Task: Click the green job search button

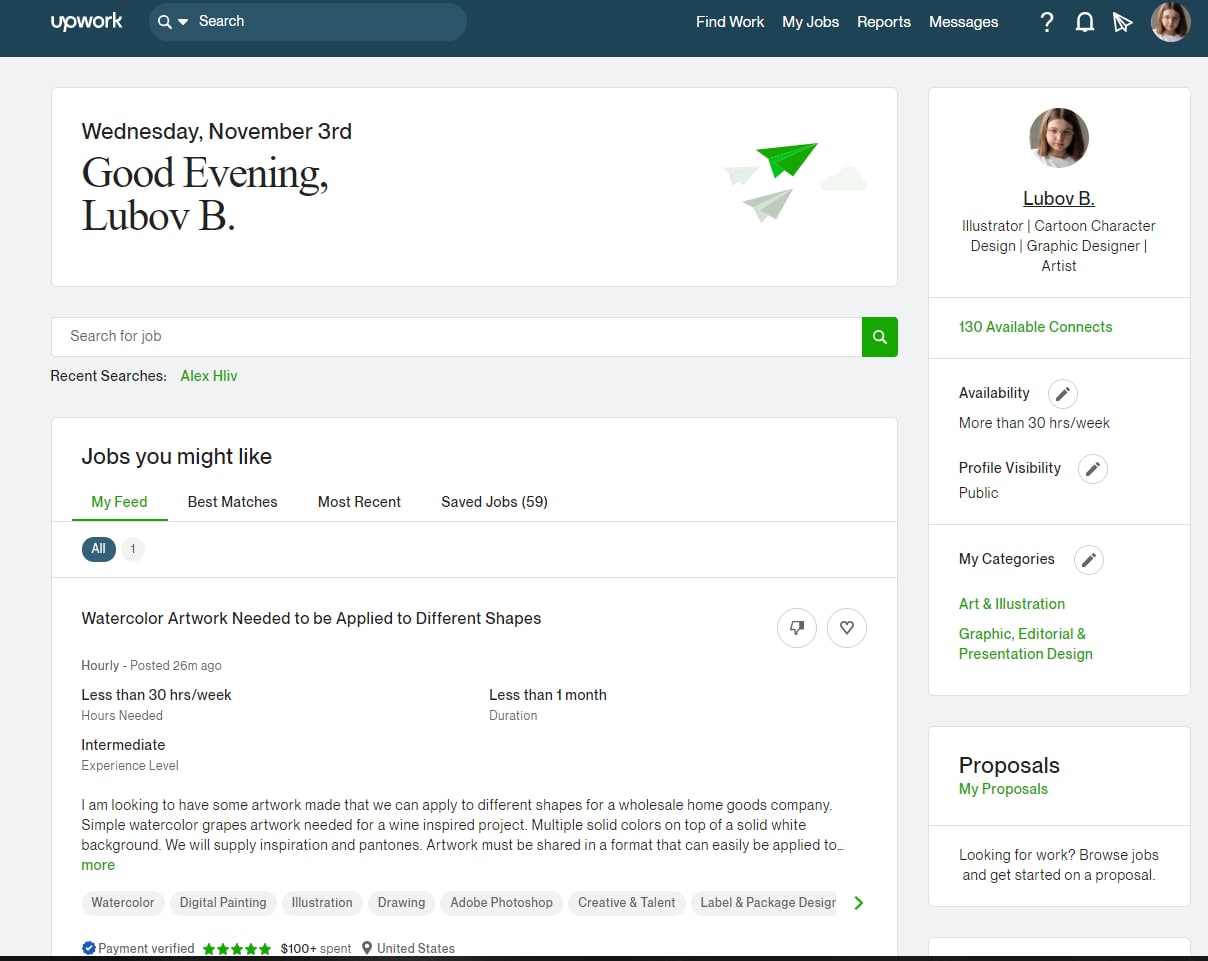Action: click(879, 337)
